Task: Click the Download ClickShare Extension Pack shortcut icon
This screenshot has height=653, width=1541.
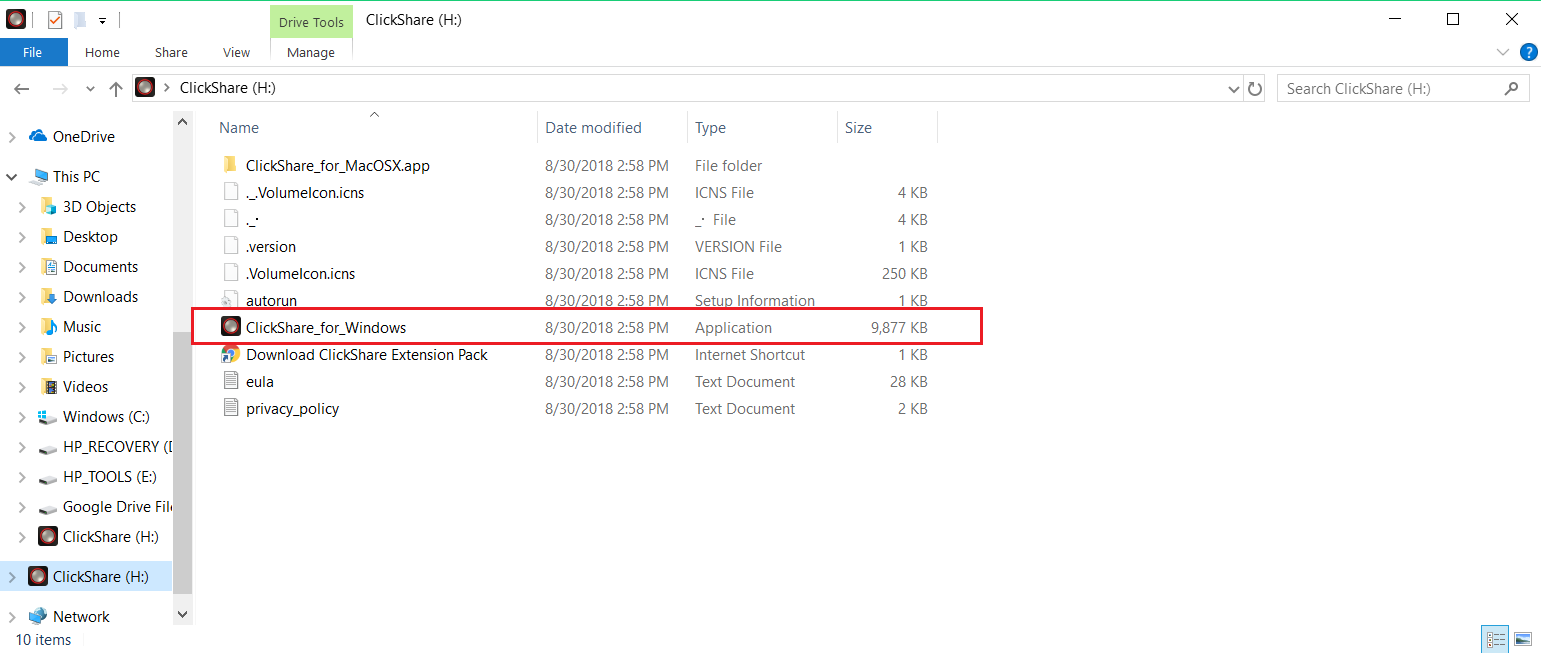Action: (x=230, y=354)
